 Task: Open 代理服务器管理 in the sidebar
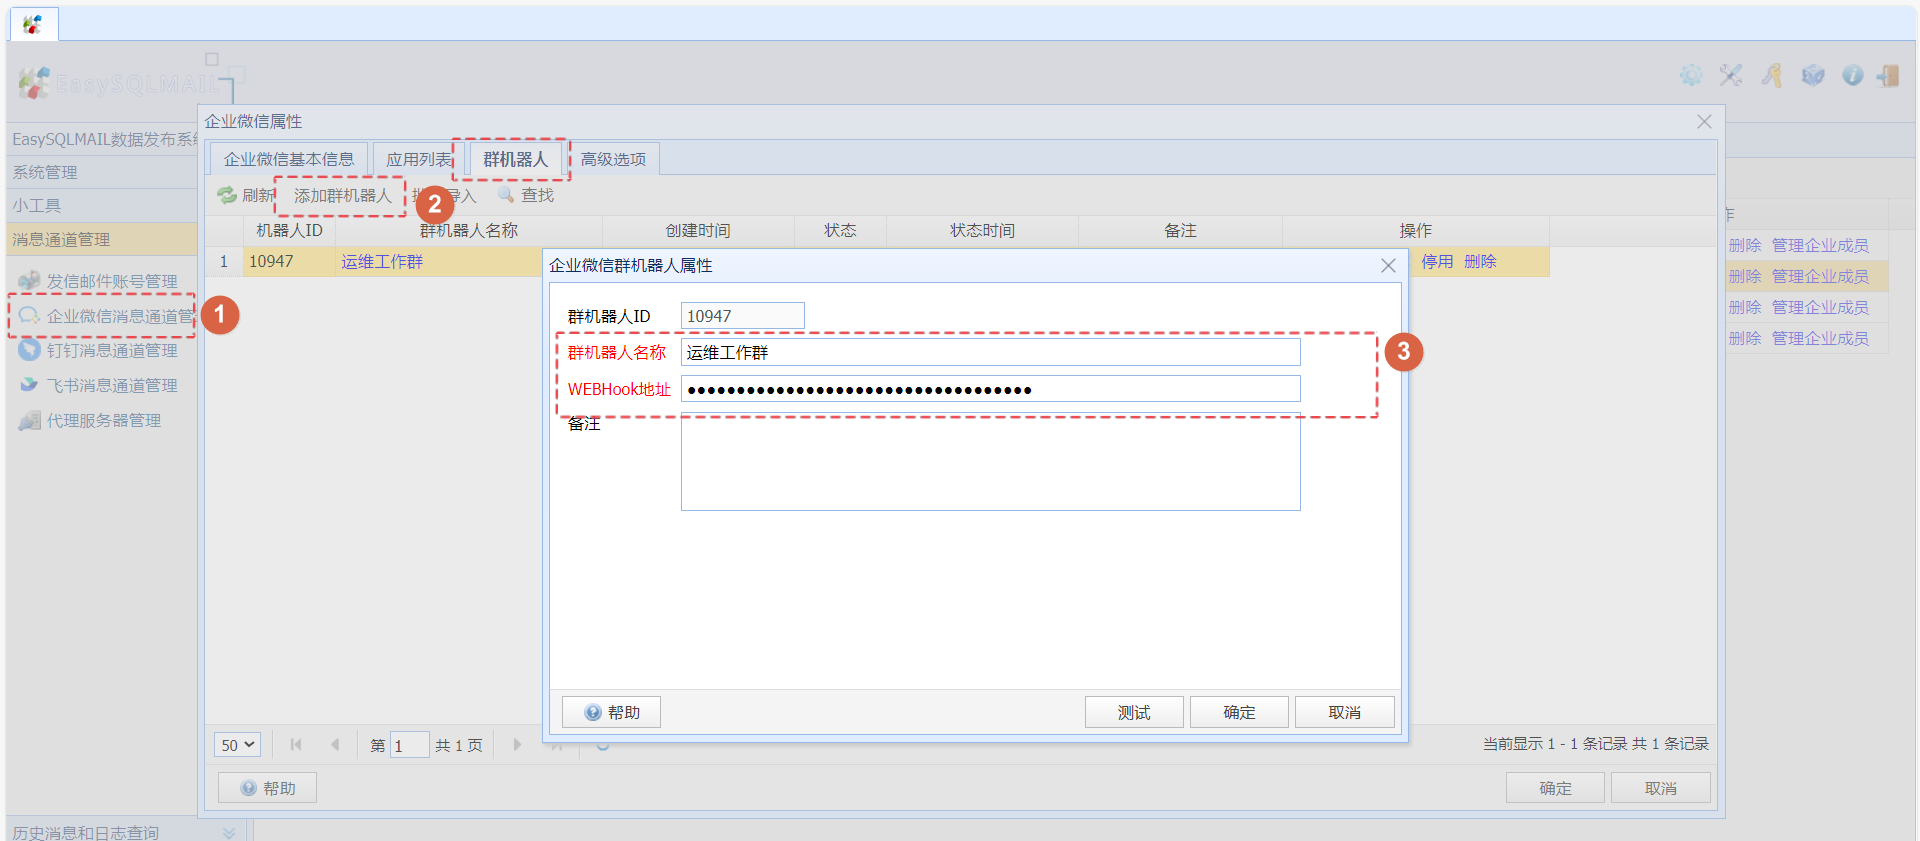pyautogui.click(x=90, y=420)
